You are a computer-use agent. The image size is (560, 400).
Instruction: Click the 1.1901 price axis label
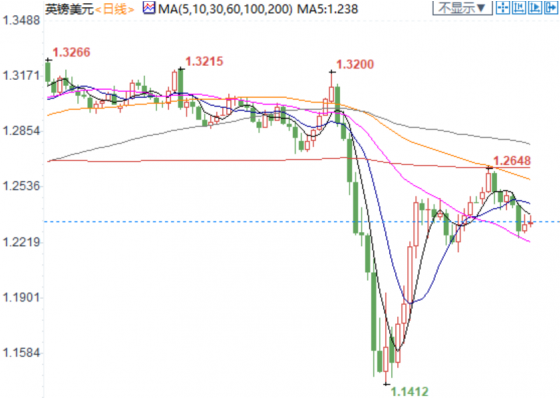coord(21,297)
